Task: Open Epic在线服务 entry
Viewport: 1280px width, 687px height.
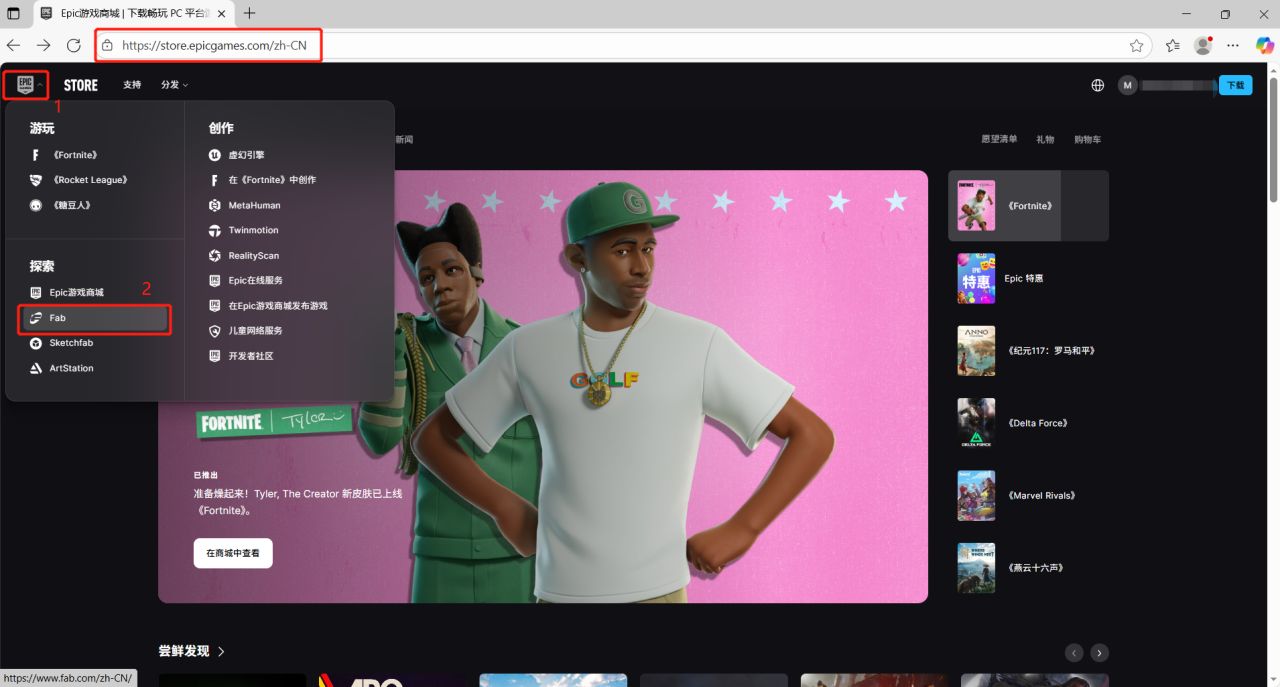Action: [x=256, y=281]
